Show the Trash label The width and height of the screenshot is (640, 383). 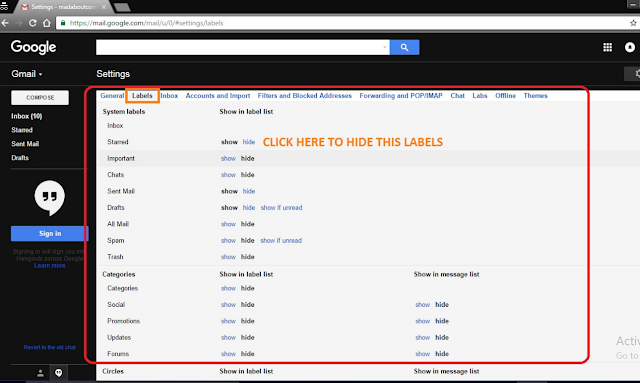pos(228,257)
